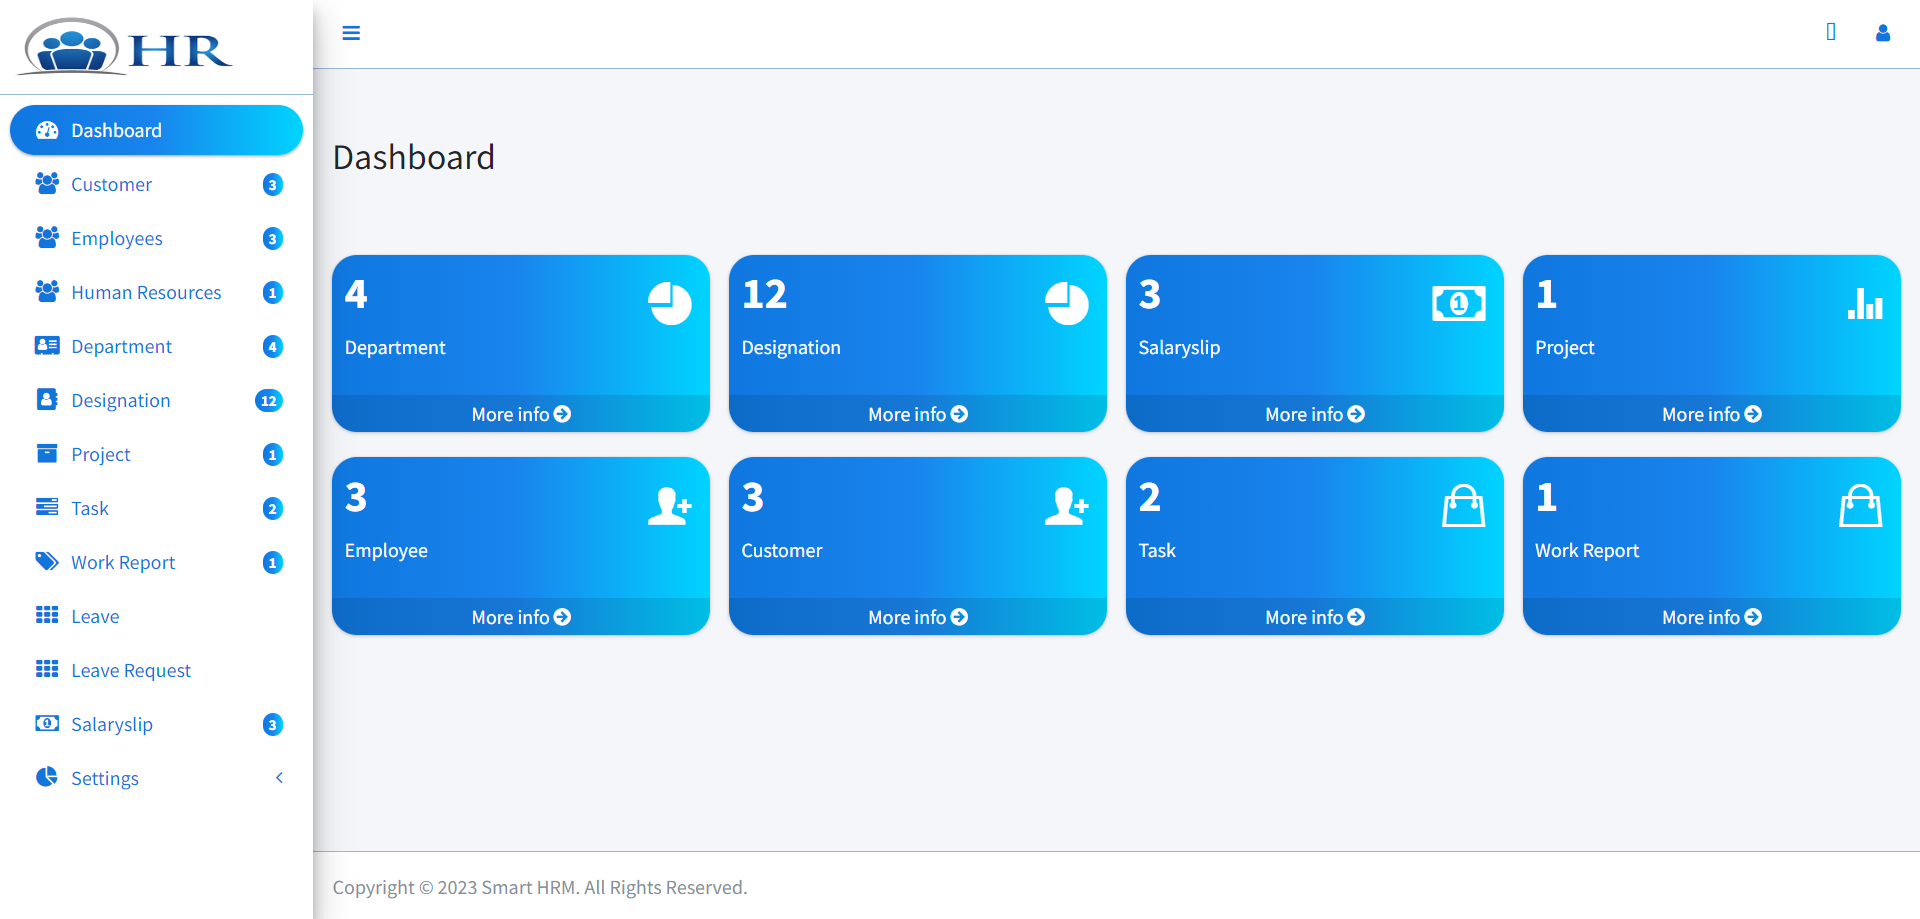Click More info on Work Report card
The width and height of the screenshot is (1920, 919).
click(1711, 617)
